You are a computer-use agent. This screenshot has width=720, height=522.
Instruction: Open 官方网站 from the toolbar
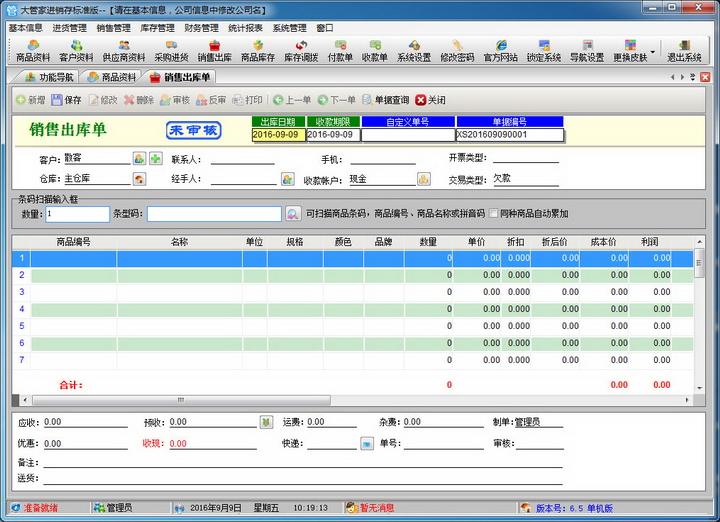tap(501, 51)
